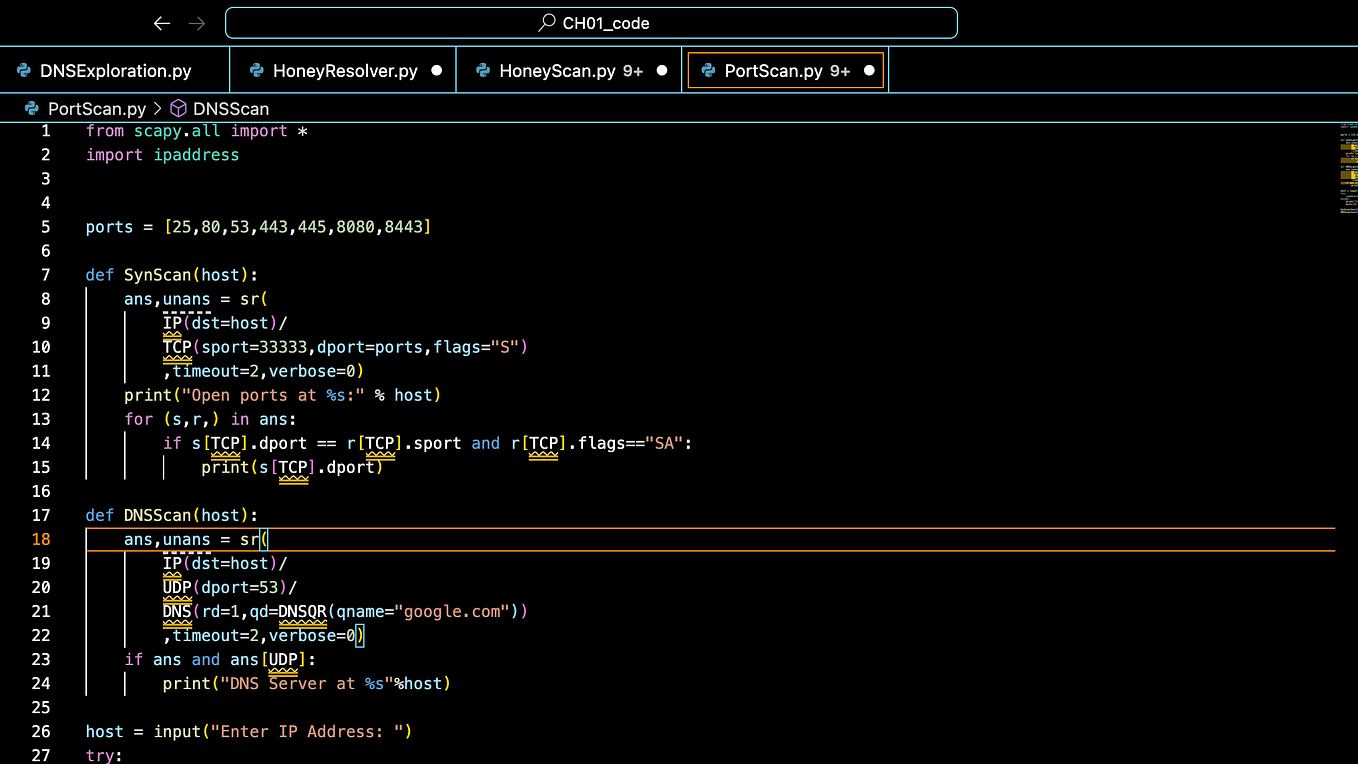This screenshot has height=764, width=1358.
Task: Click the unsaved changes dot on HoneyScan.py tab
Action: (x=661, y=70)
